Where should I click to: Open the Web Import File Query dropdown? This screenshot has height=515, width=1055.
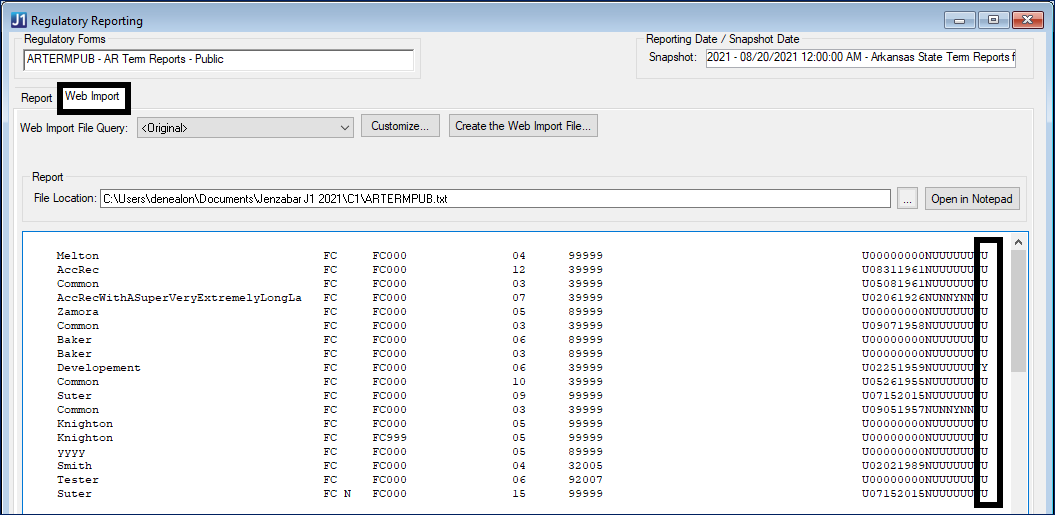(247, 127)
